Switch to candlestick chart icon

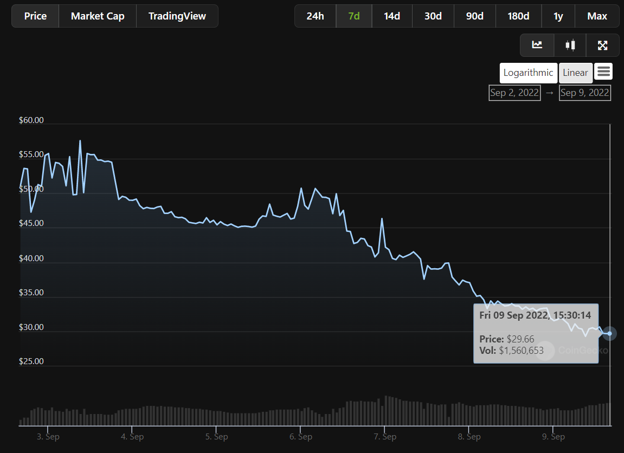(x=570, y=45)
